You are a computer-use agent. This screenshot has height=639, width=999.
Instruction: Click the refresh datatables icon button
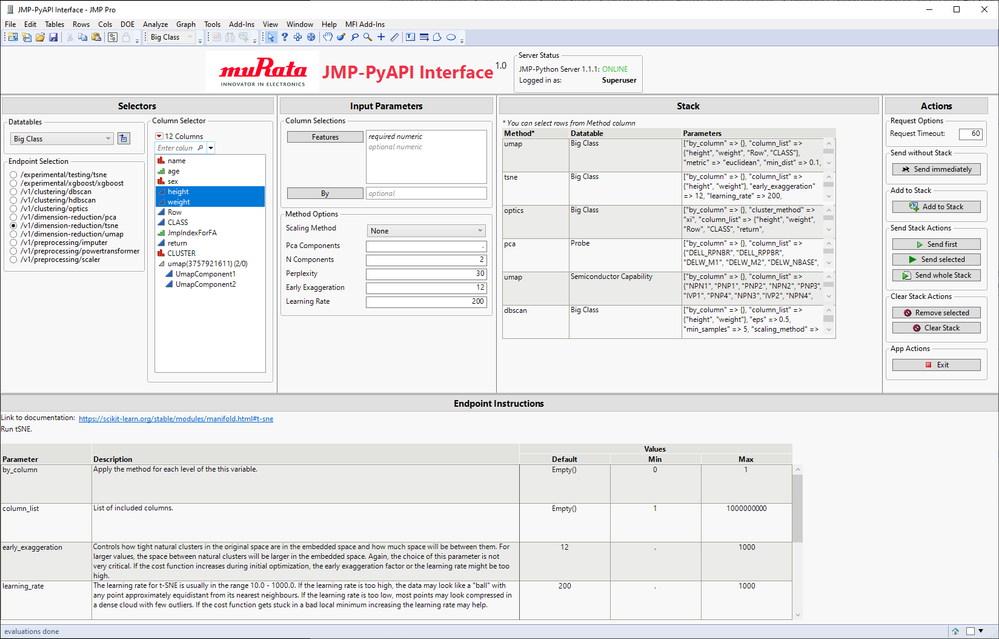coord(124,138)
